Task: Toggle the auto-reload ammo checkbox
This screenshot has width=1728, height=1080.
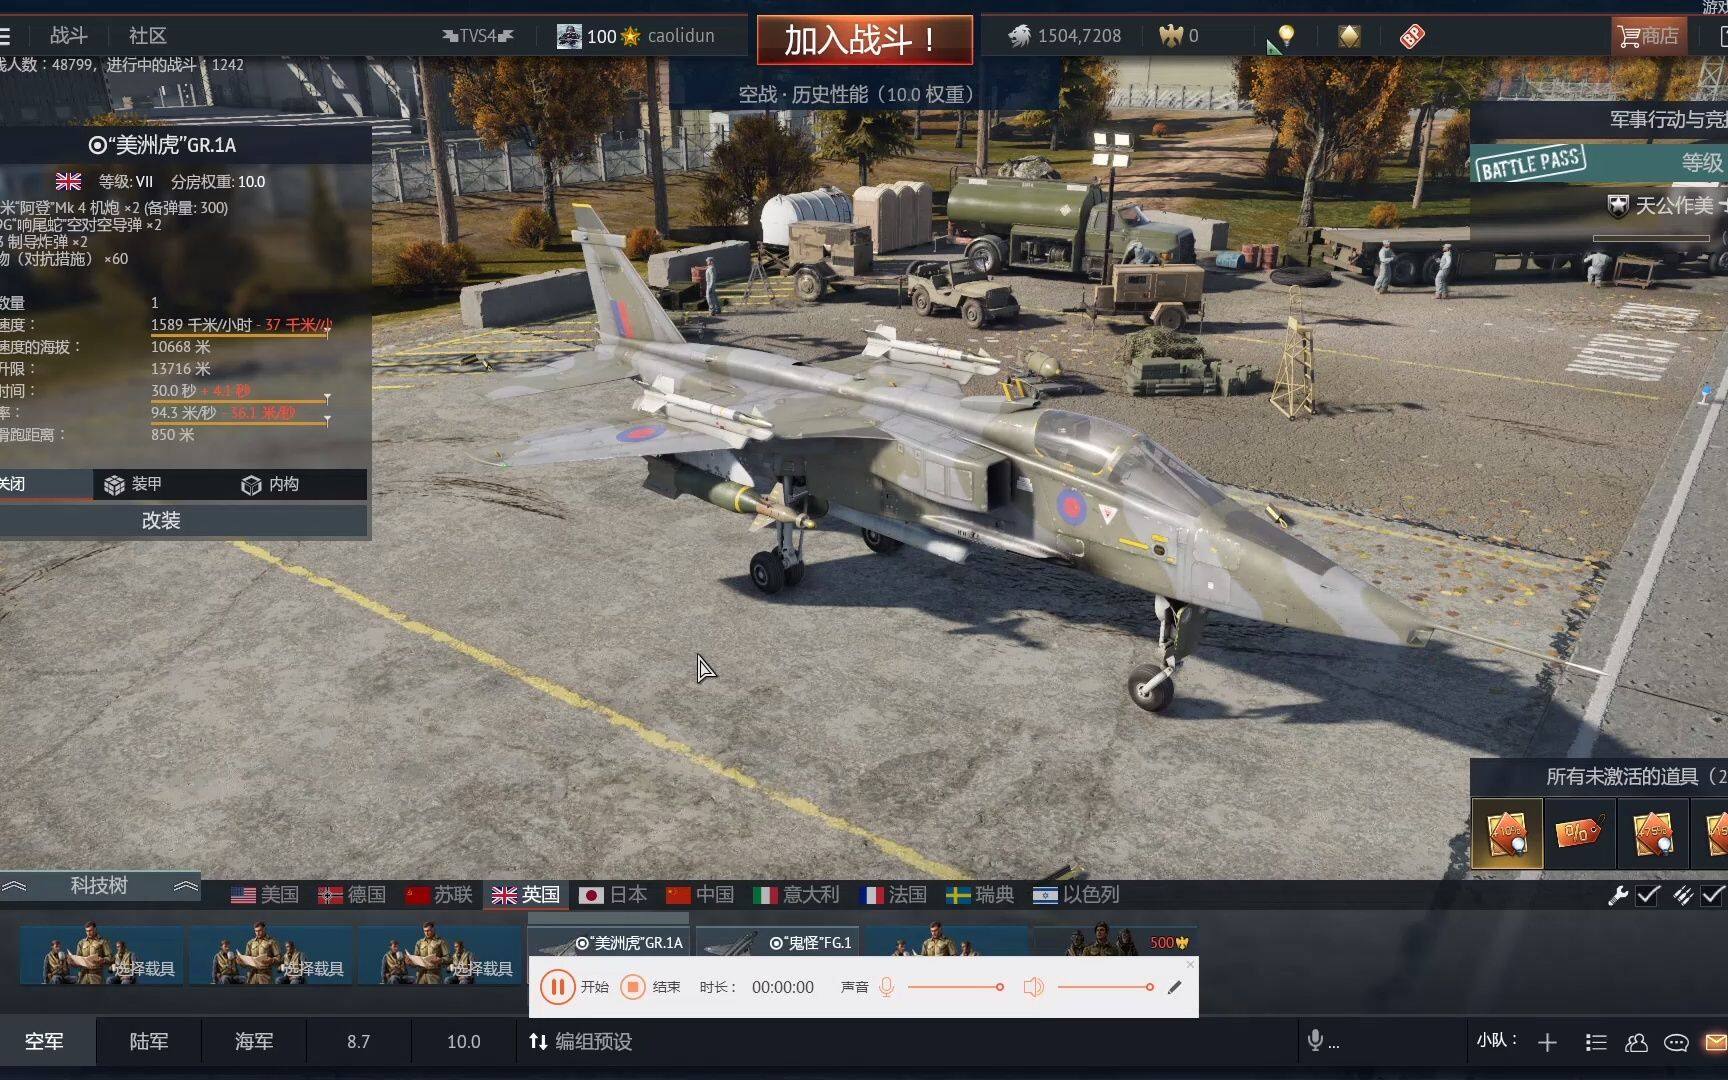Action: pyautogui.click(x=1712, y=895)
